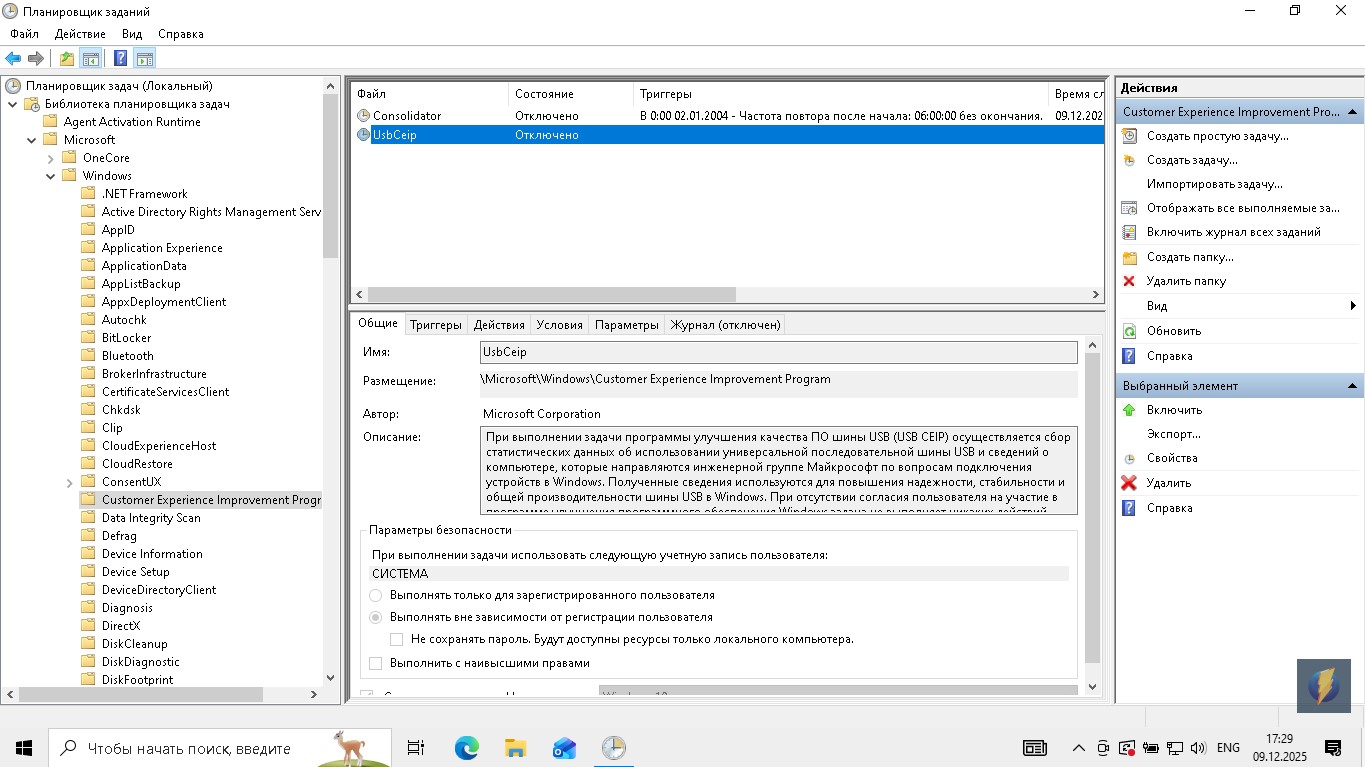Switch to the Триггеры tab

click(436, 325)
